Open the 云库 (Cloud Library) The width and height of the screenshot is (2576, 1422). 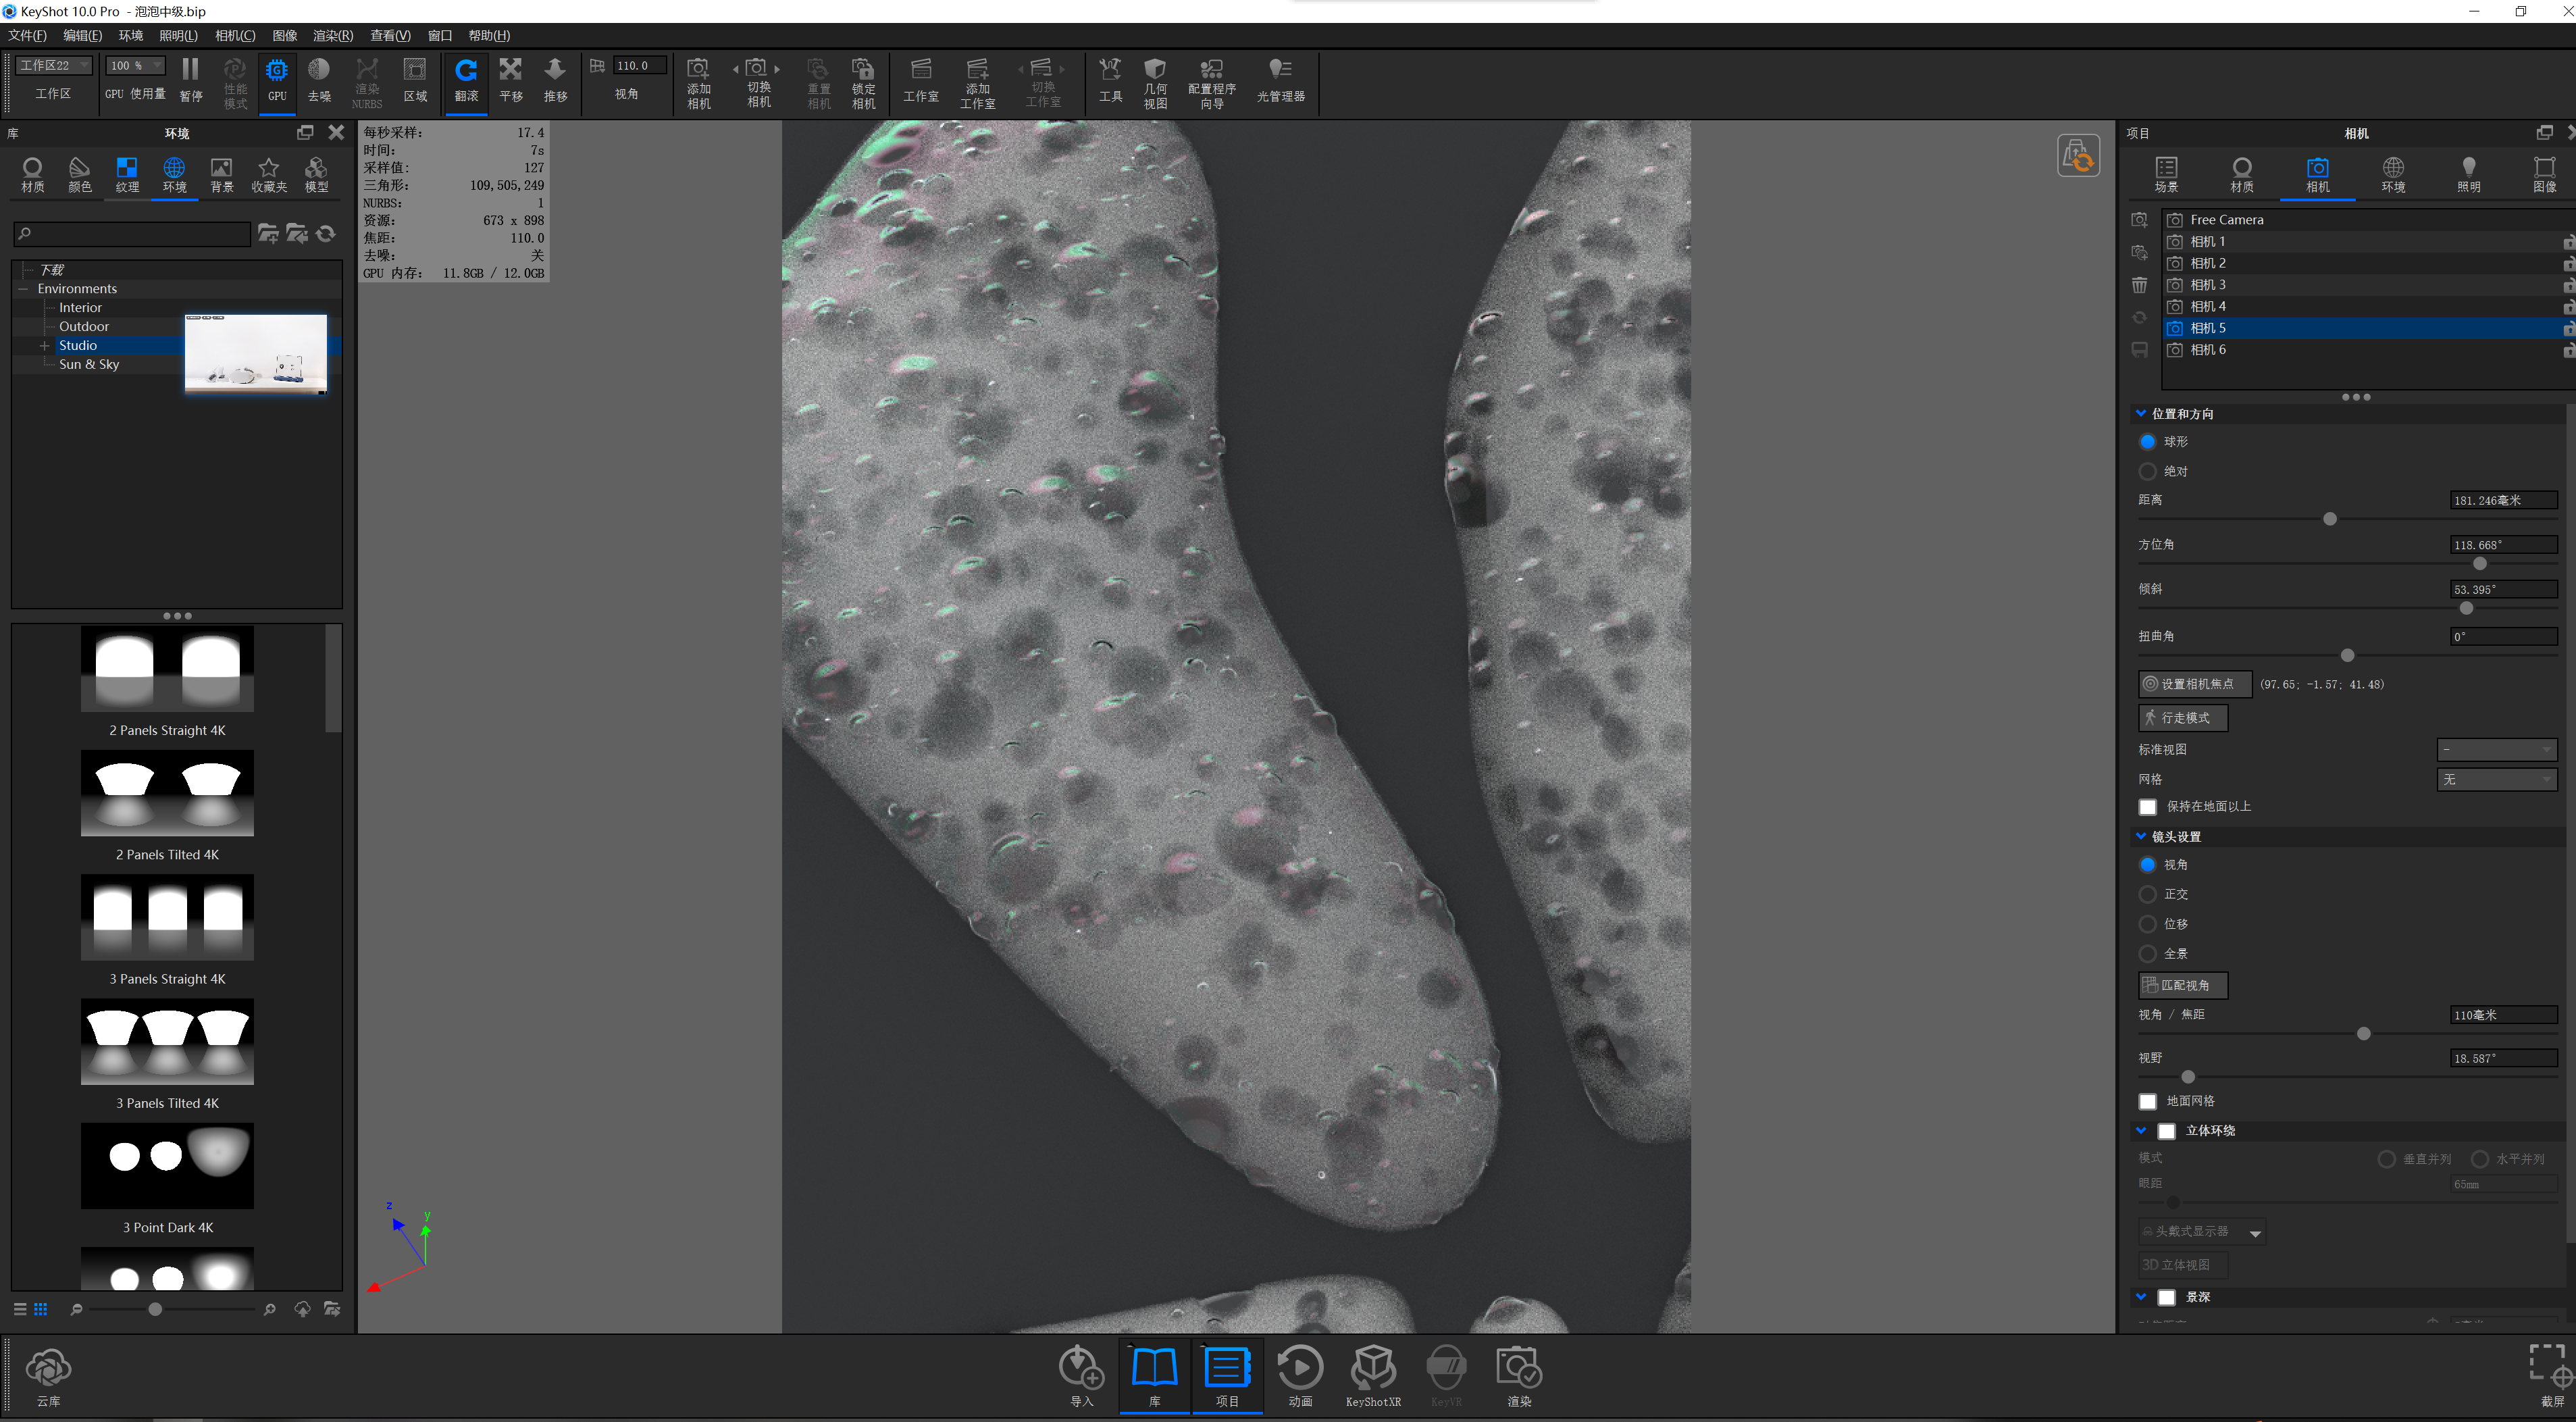tap(47, 1370)
